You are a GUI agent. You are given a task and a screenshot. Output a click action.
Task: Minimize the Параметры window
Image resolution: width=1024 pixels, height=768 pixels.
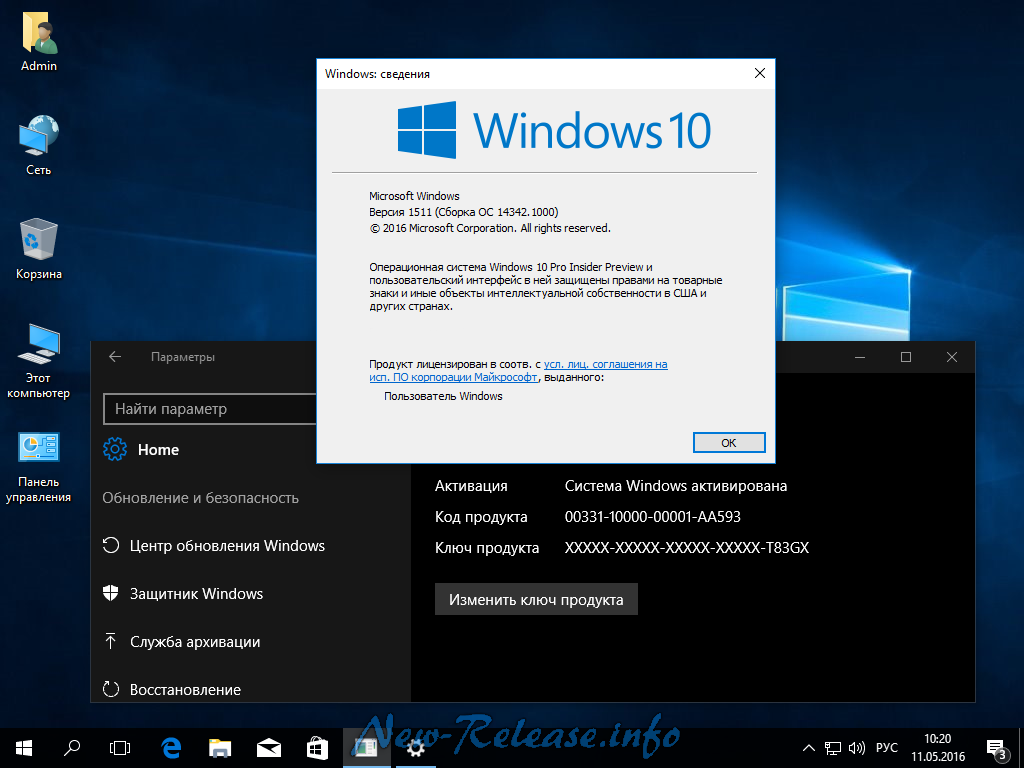860,357
